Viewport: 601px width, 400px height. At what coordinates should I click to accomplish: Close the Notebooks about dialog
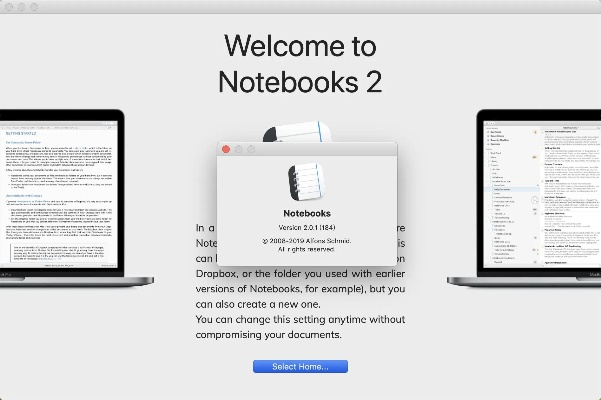click(x=226, y=149)
